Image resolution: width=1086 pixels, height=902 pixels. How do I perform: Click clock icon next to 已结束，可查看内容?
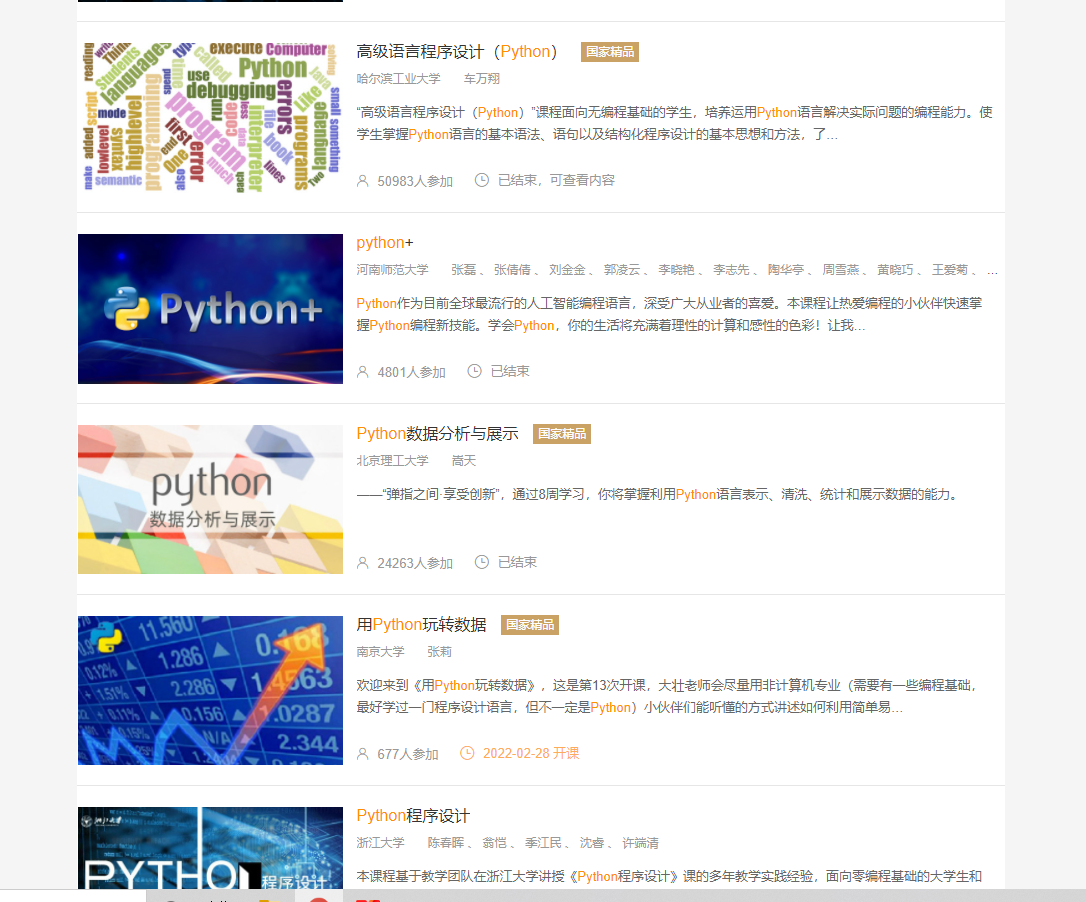click(x=482, y=180)
